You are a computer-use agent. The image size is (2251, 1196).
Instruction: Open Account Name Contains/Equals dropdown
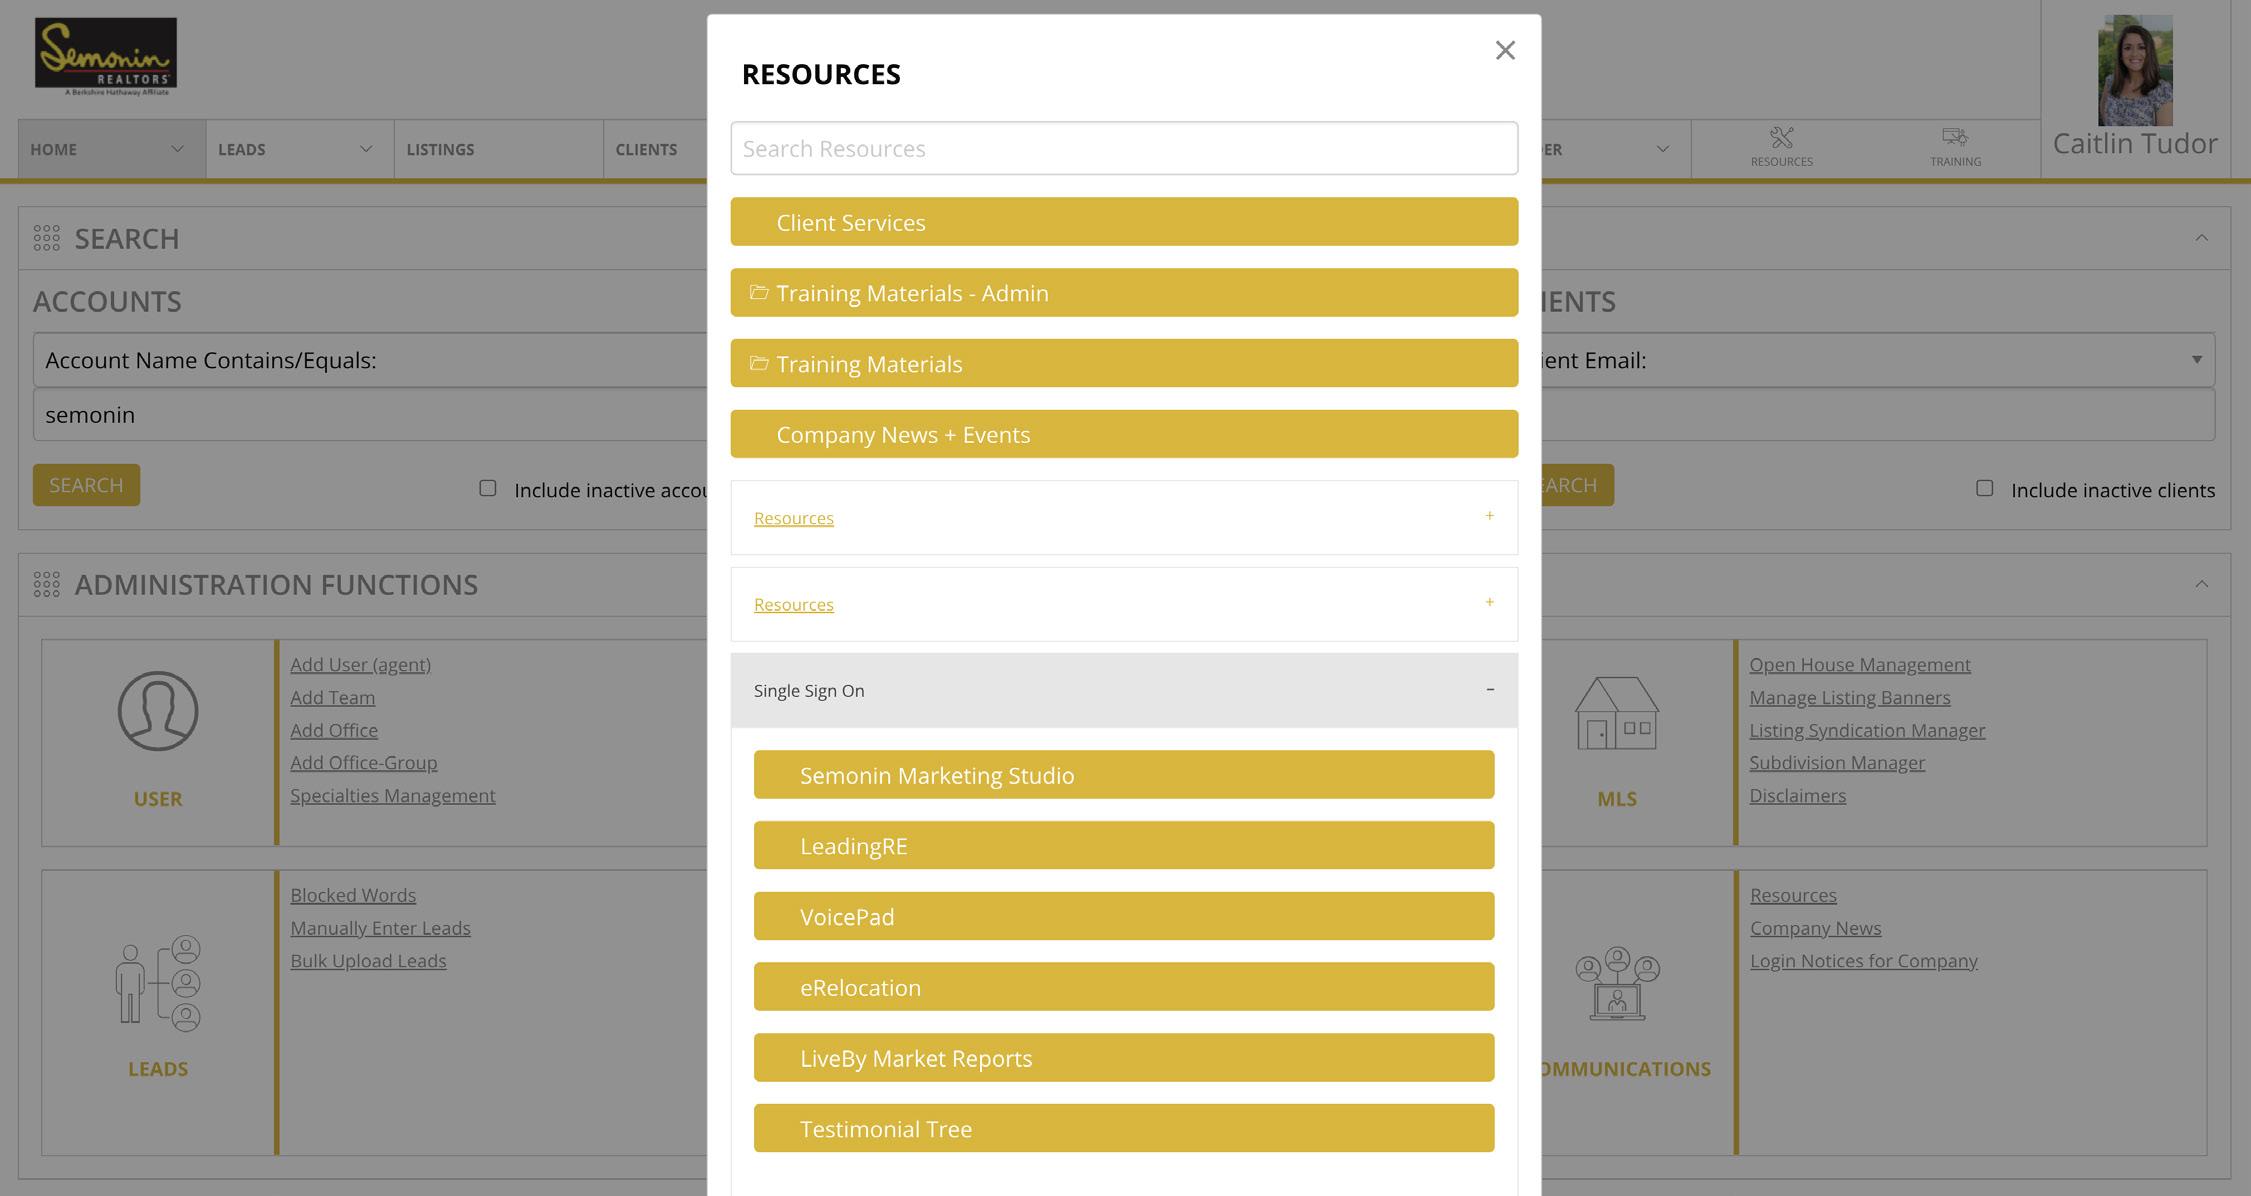pos(370,360)
